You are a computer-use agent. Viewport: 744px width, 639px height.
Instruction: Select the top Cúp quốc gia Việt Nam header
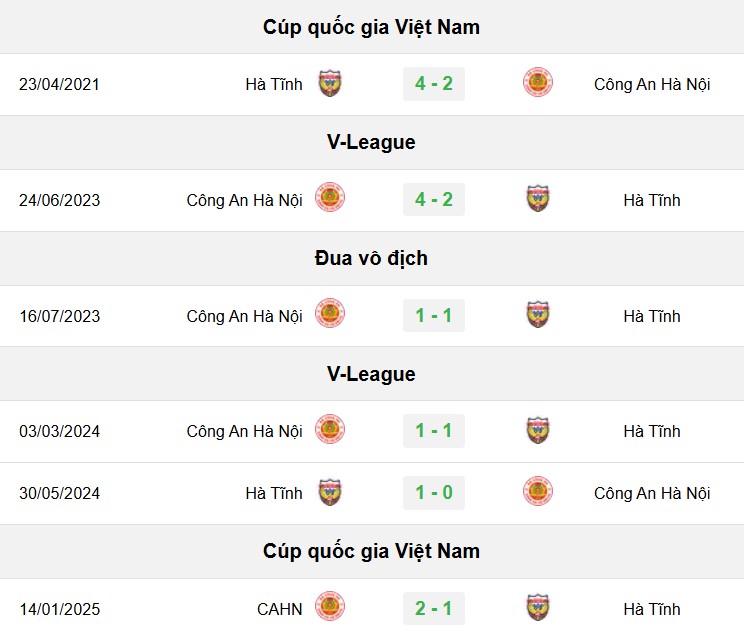click(x=372, y=27)
